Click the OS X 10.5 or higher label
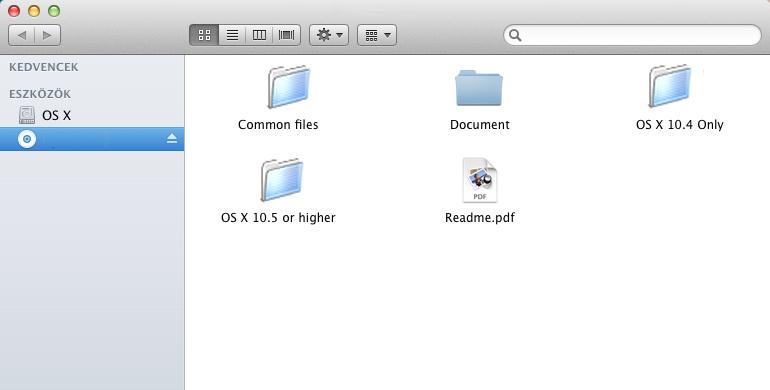The width and height of the screenshot is (770, 390). click(278, 218)
